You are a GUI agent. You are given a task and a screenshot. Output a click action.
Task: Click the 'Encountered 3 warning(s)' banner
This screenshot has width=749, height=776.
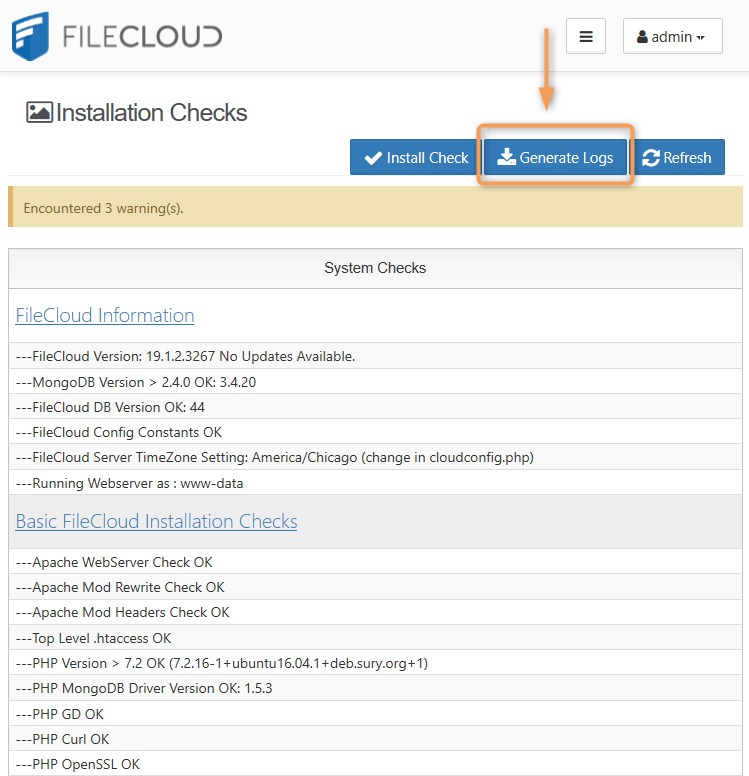(375, 208)
